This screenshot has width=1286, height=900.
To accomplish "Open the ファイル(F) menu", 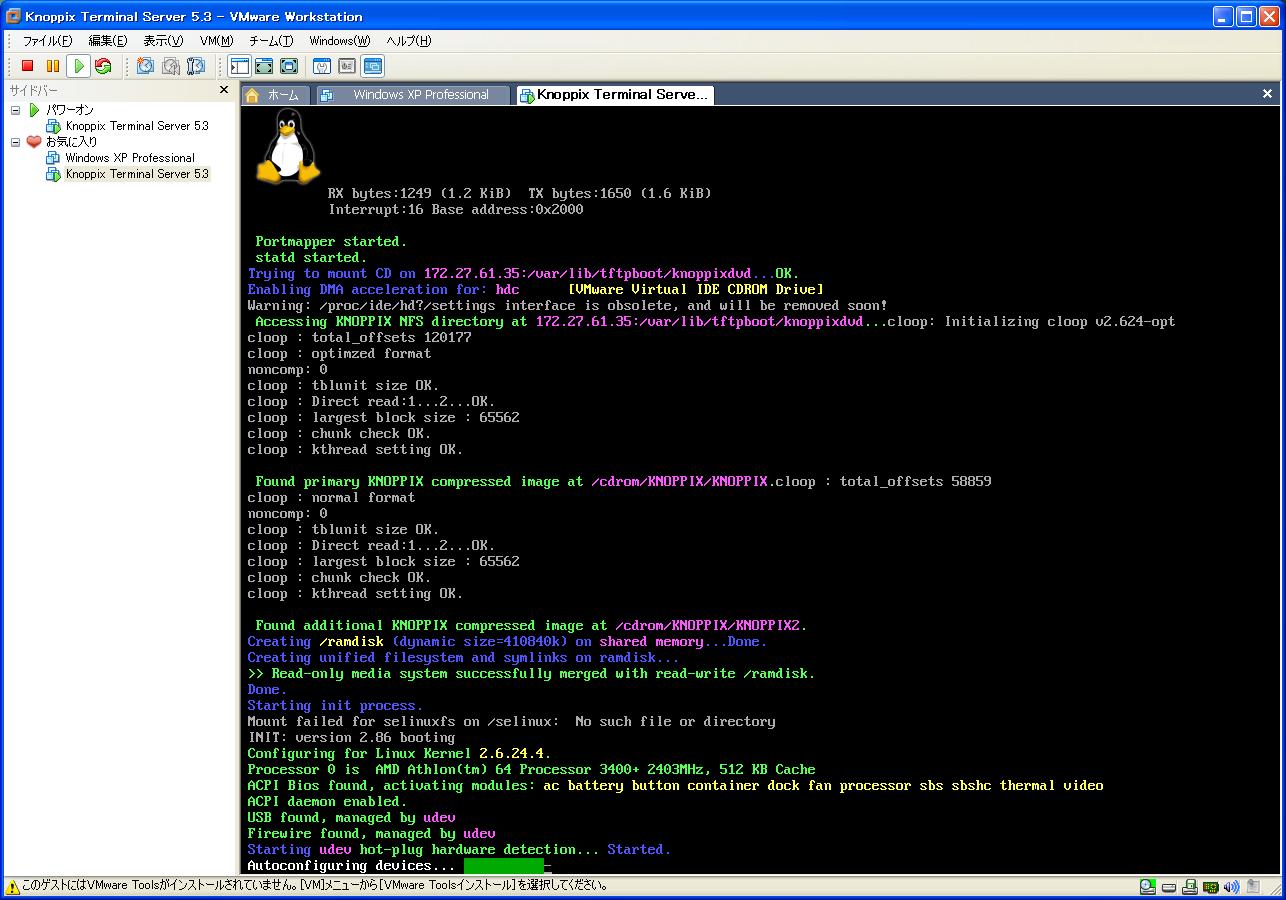I will pyautogui.click(x=47, y=41).
